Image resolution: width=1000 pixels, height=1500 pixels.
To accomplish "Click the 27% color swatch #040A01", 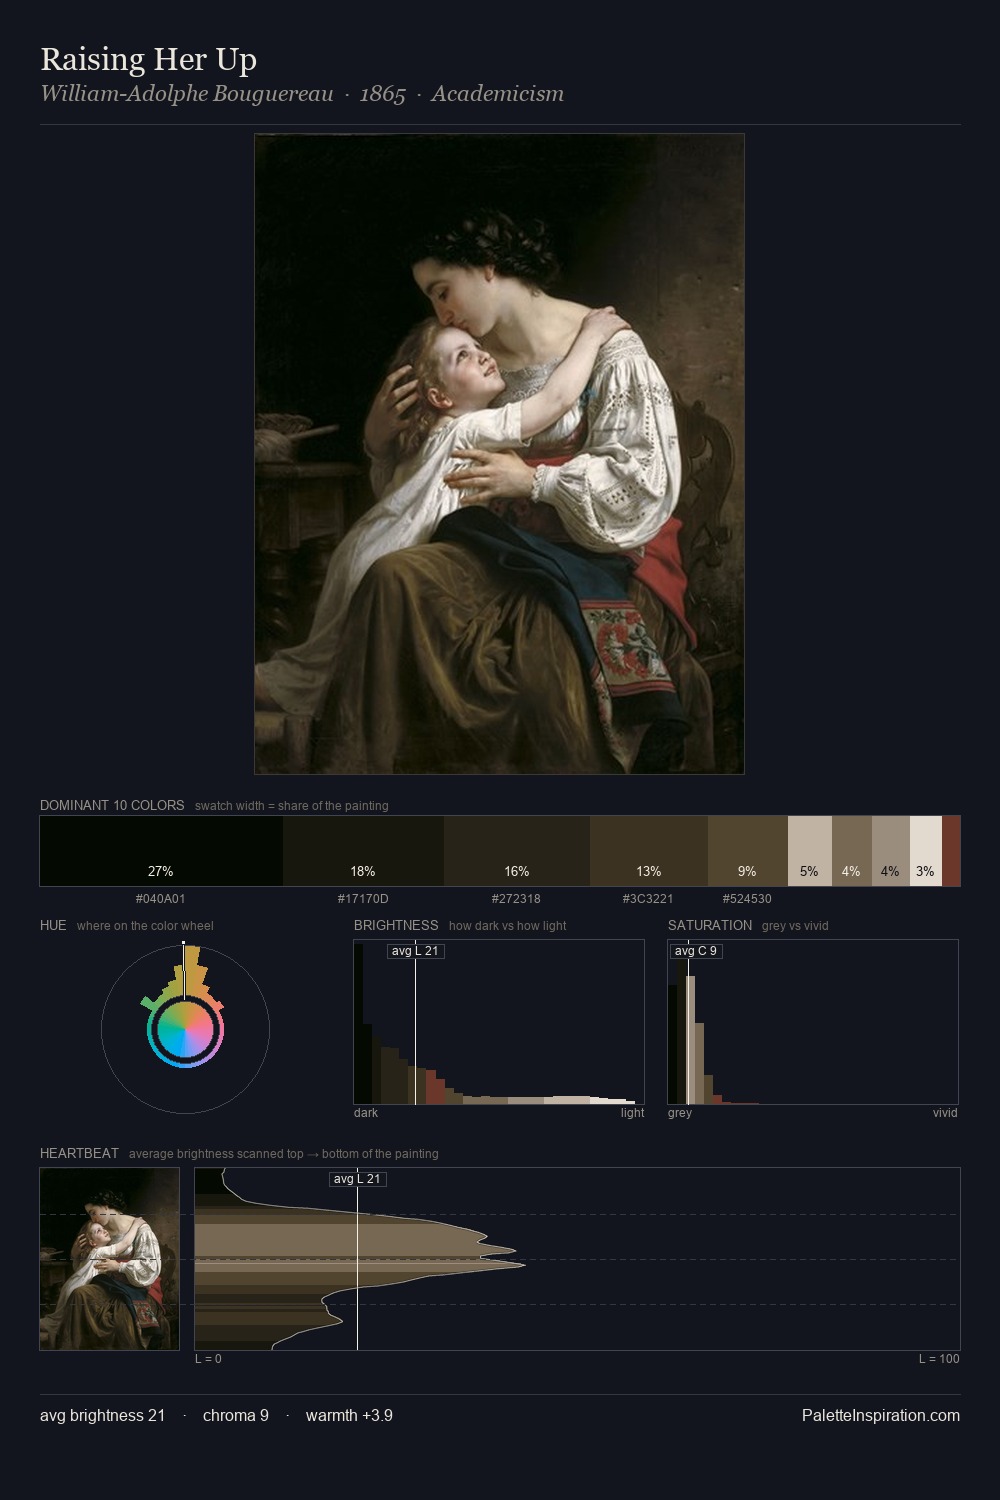I will pos(161,851).
